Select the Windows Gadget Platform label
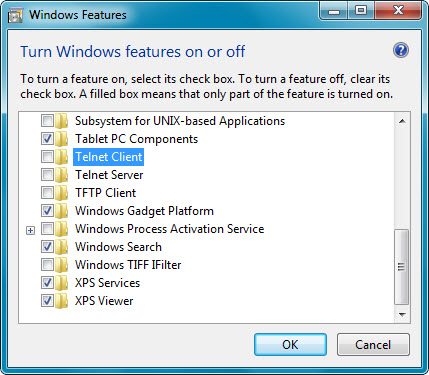 144,211
